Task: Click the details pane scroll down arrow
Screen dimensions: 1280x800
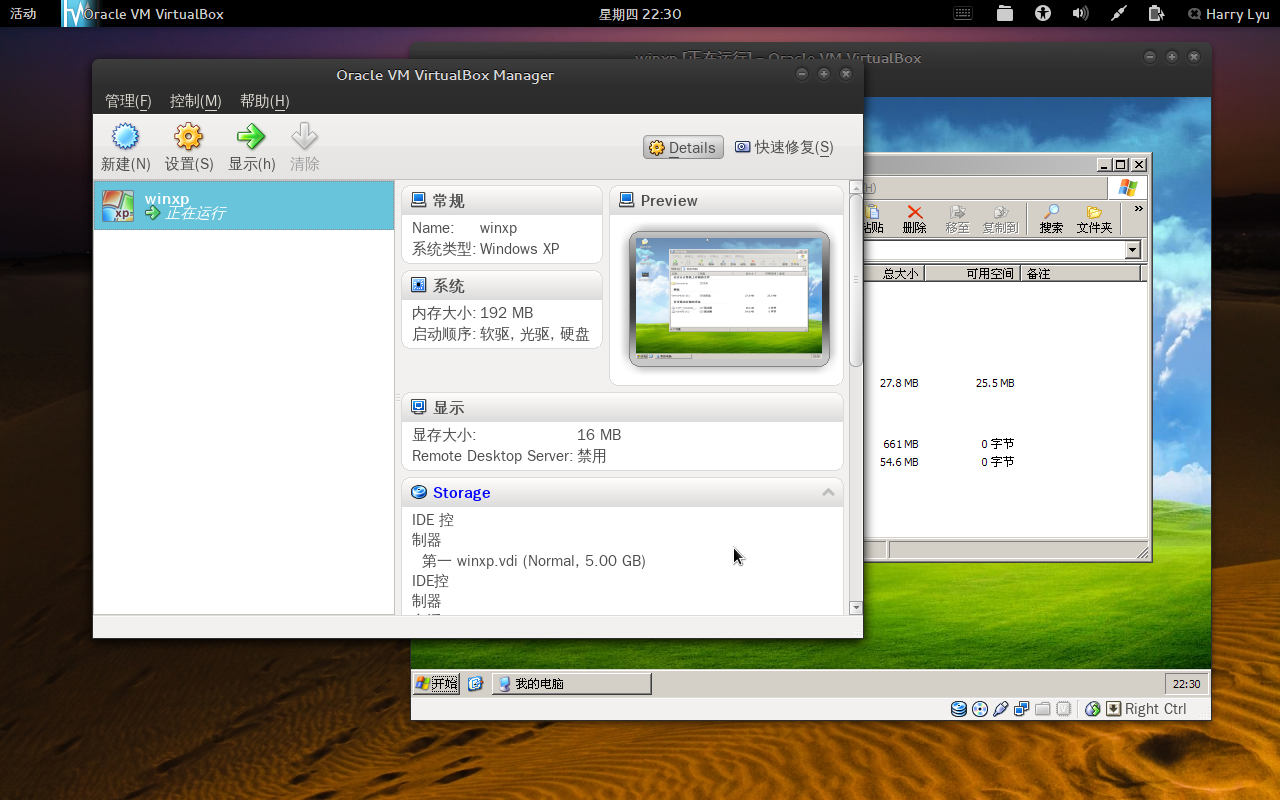Action: pos(855,607)
